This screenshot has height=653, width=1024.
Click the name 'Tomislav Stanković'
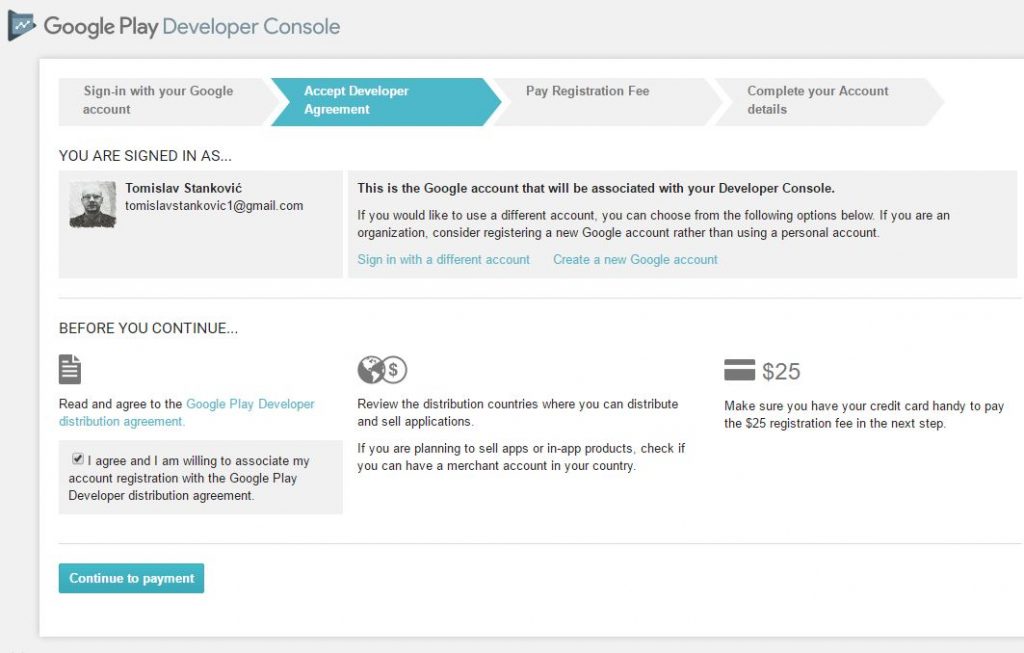[184, 188]
